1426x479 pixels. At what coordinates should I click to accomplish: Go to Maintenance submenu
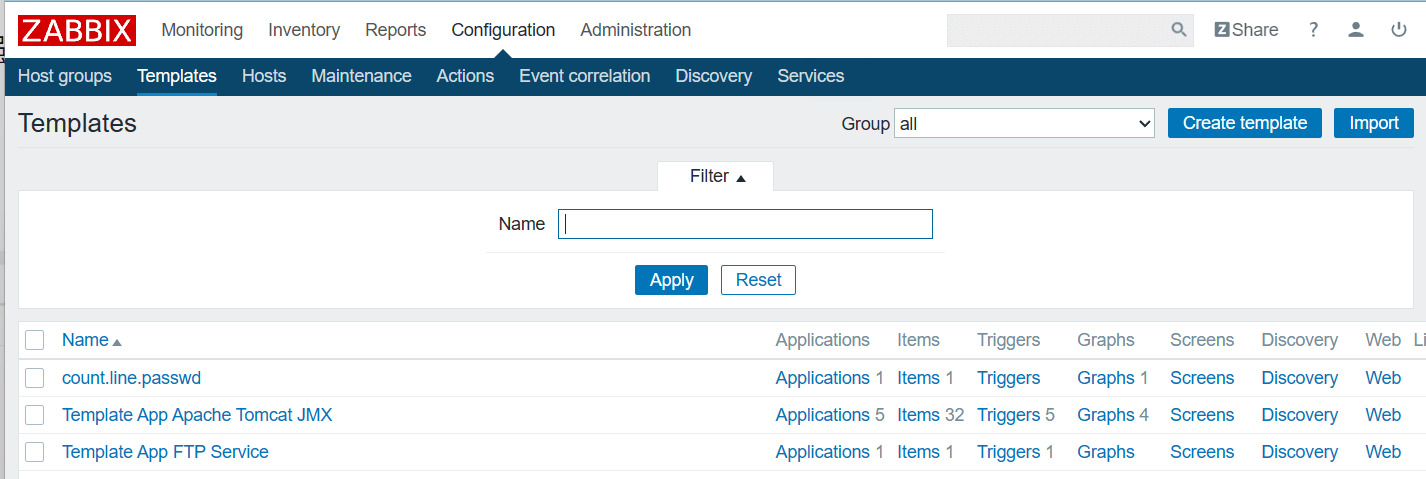(361, 76)
